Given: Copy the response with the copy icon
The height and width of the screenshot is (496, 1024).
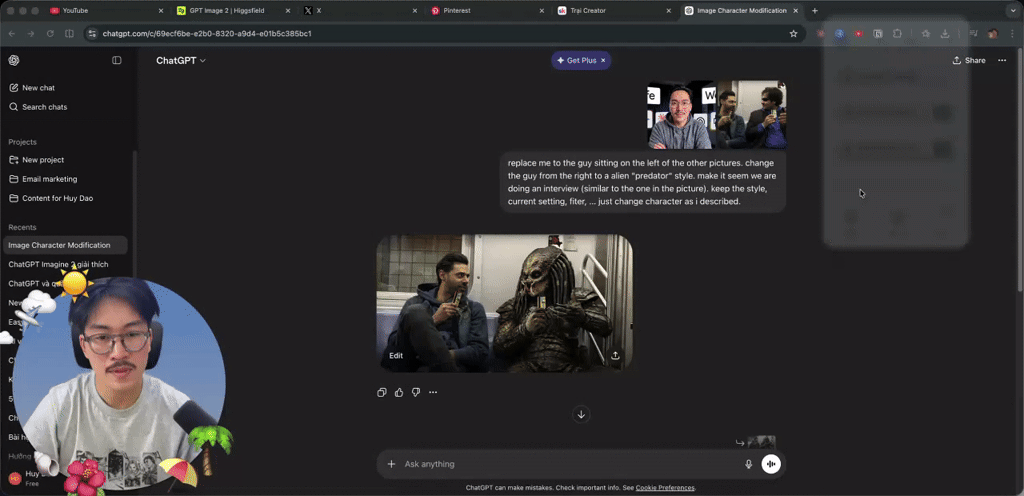Looking at the screenshot, I should (x=382, y=392).
